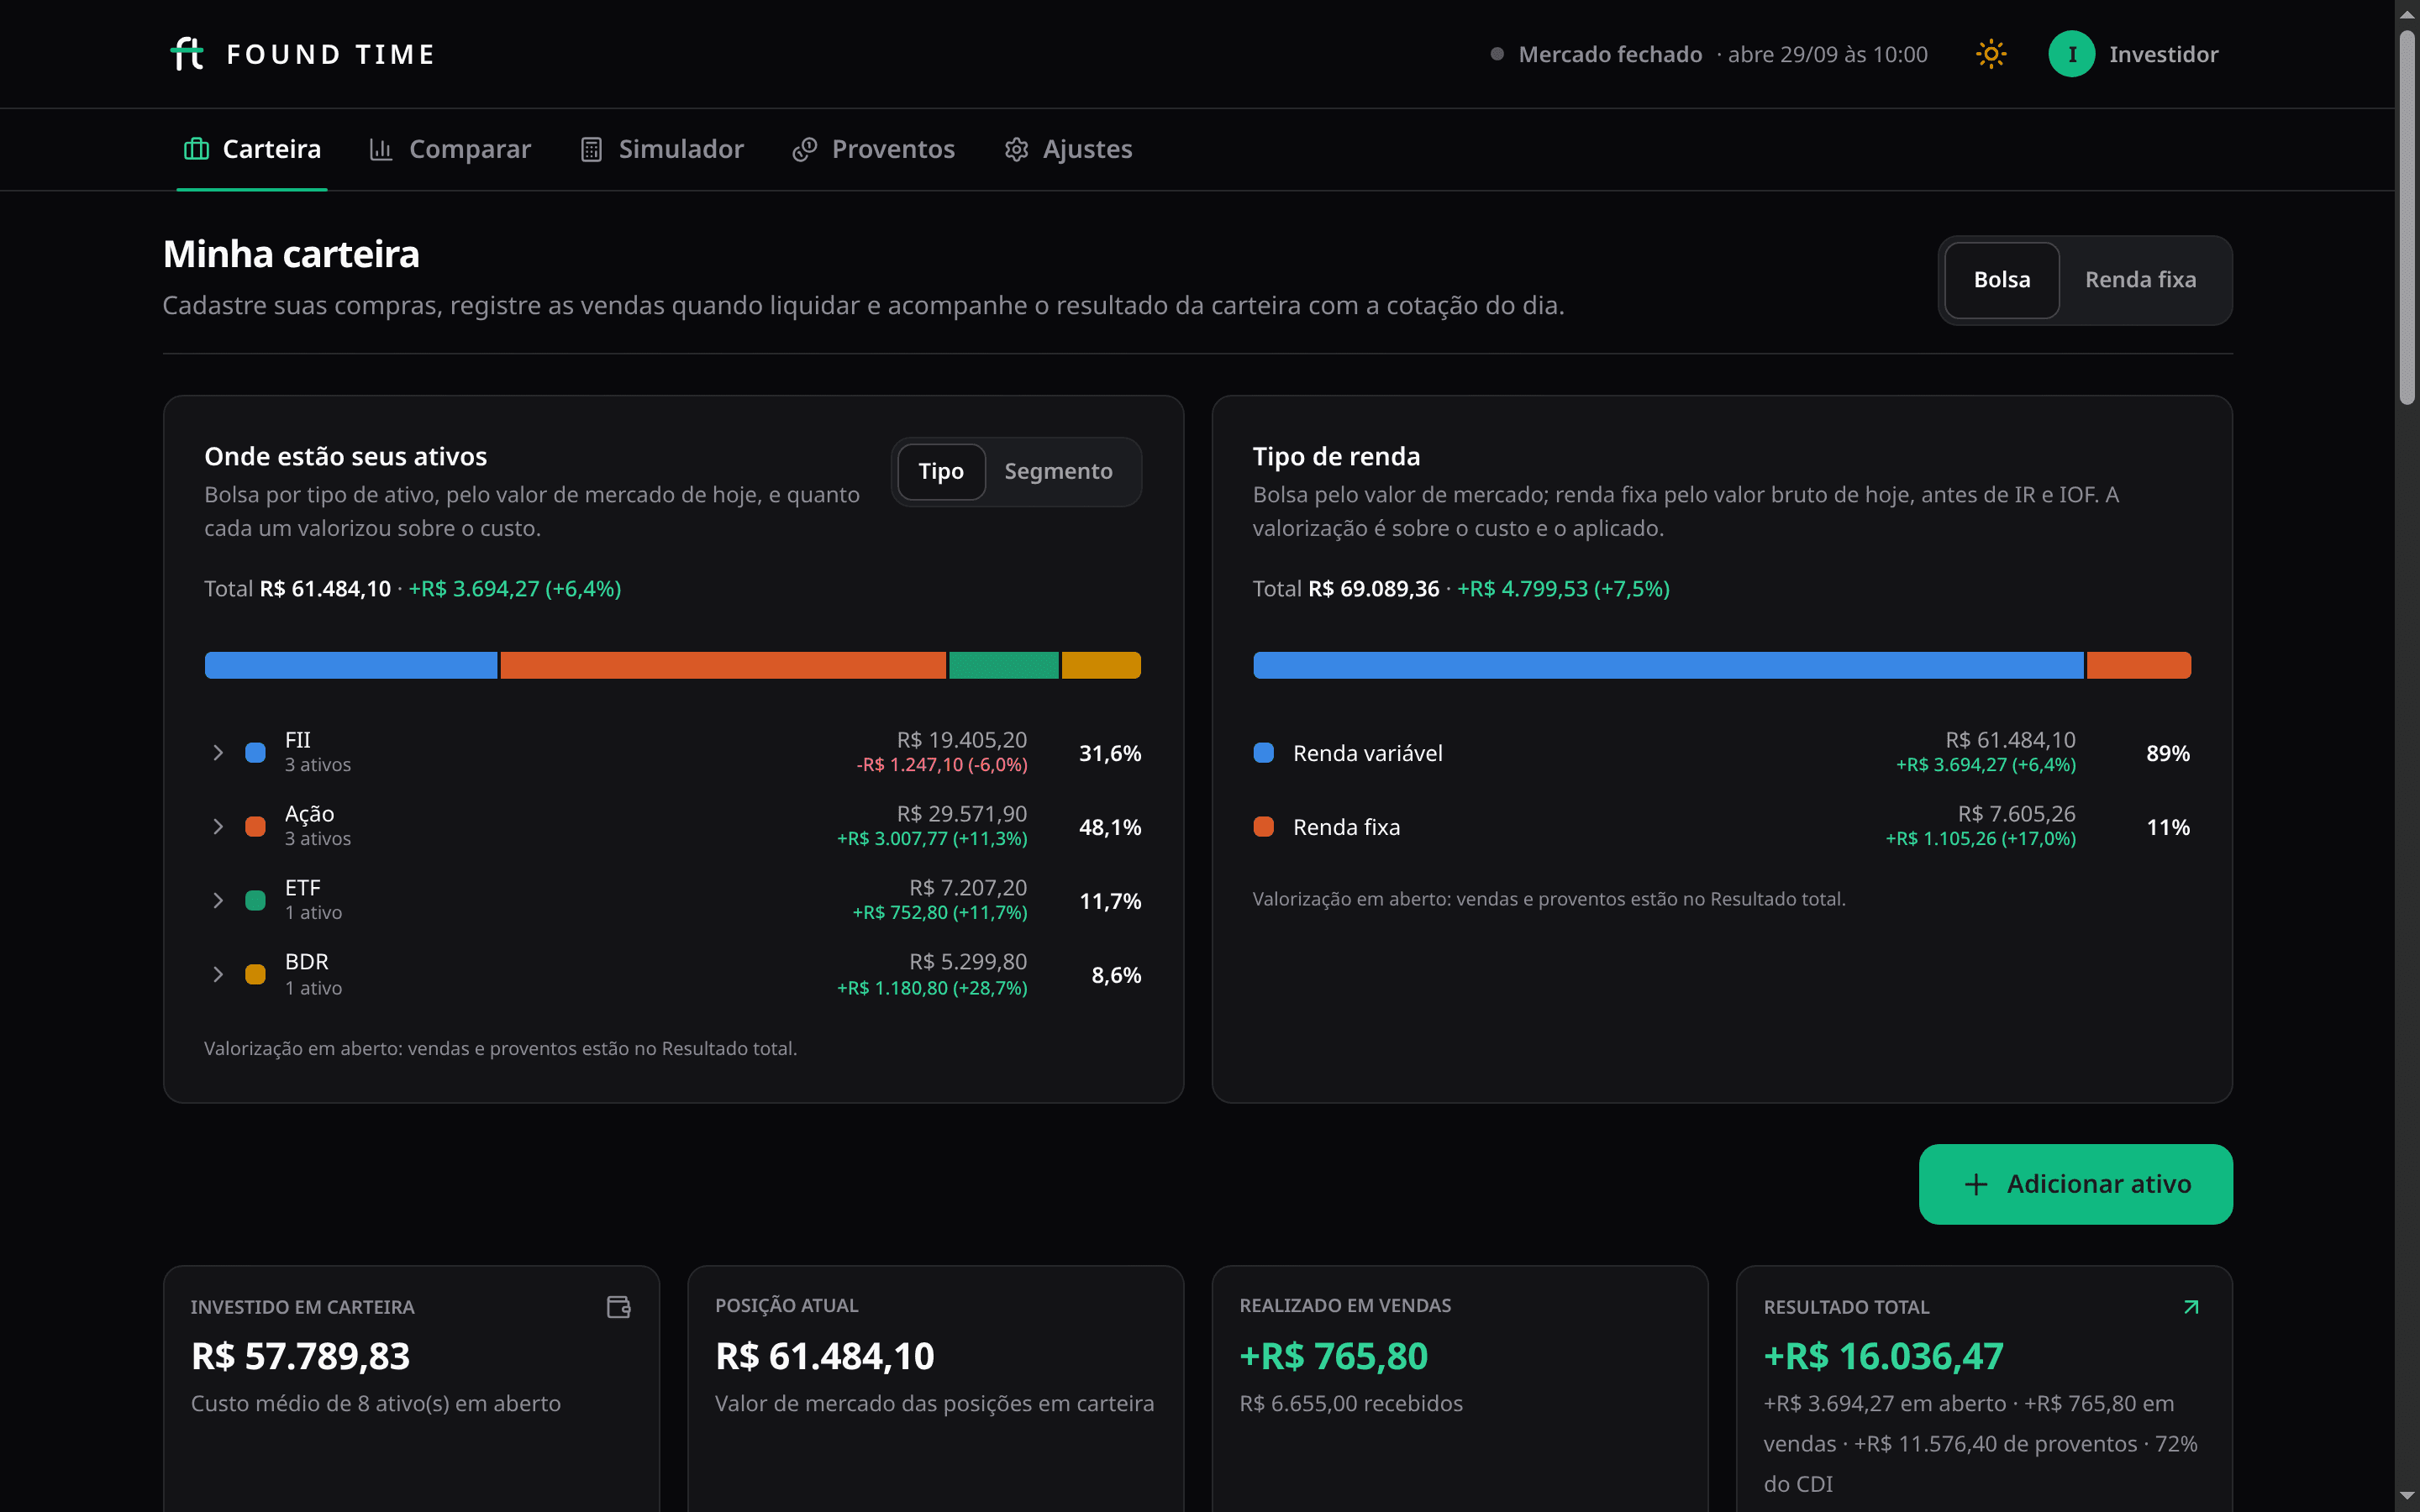The image size is (2420, 1512).
Task: Click the ETF gain +R$ 752,80 (+11,7%)
Action: (939, 912)
